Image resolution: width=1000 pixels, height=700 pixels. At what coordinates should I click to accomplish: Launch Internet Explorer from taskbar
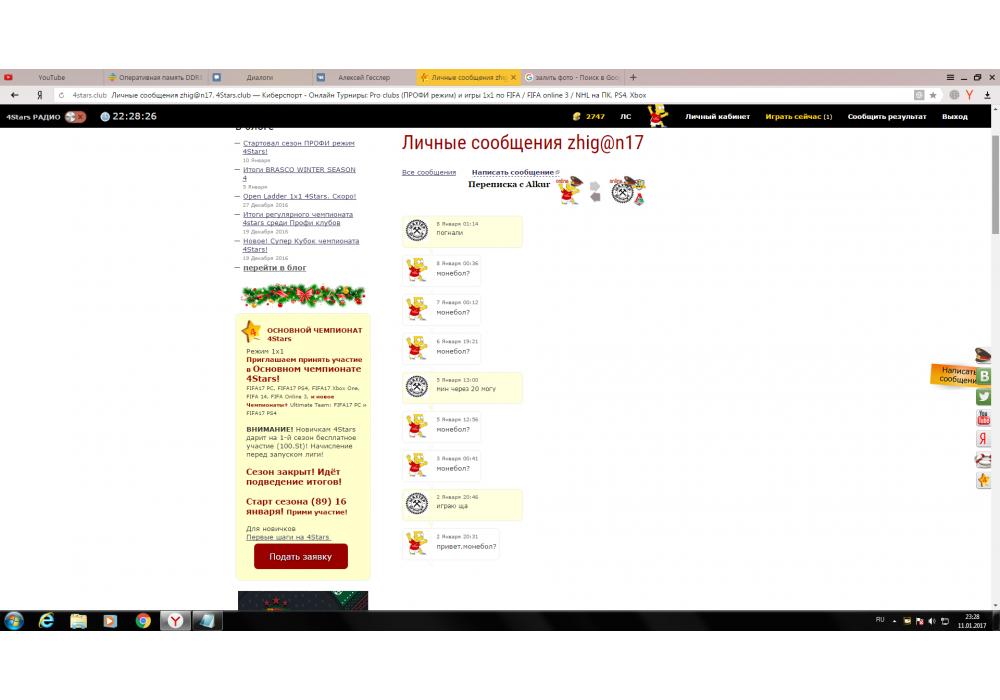click(x=47, y=620)
